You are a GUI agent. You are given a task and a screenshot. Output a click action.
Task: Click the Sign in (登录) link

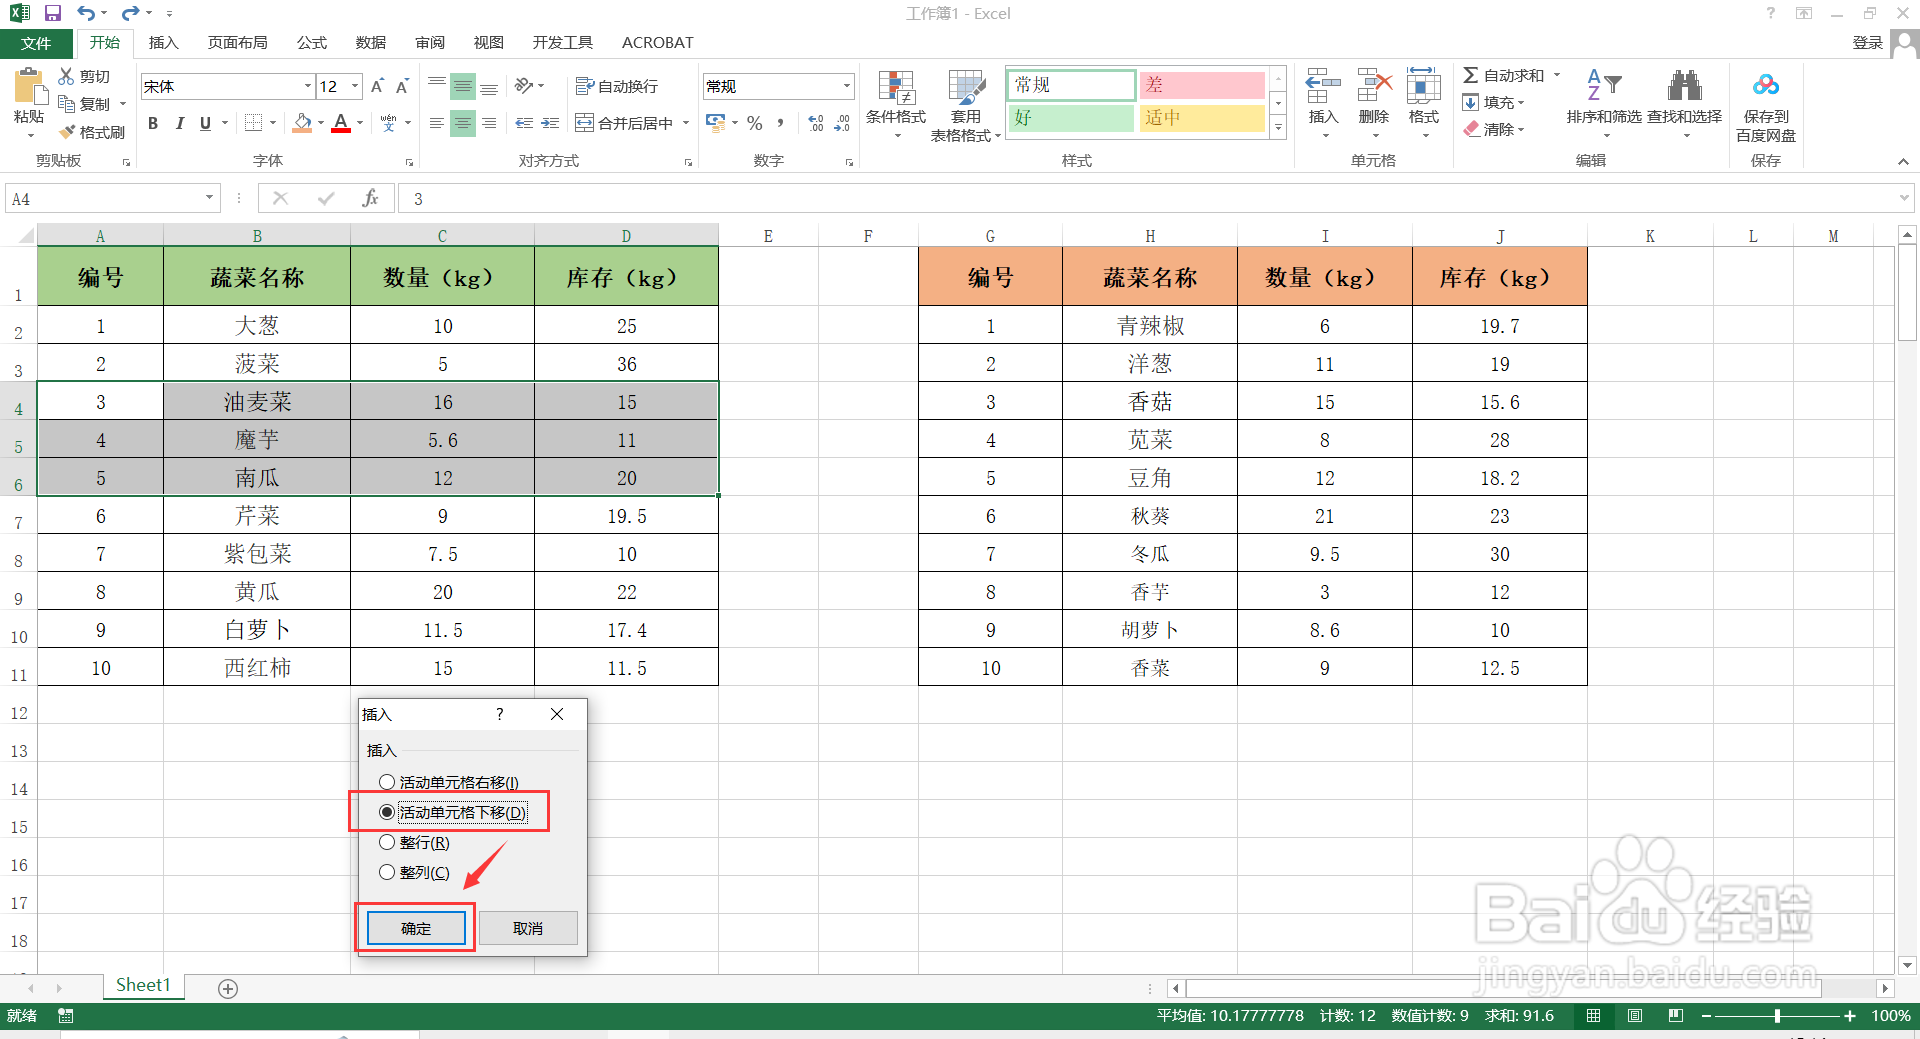pyautogui.click(x=1867, y=42)
